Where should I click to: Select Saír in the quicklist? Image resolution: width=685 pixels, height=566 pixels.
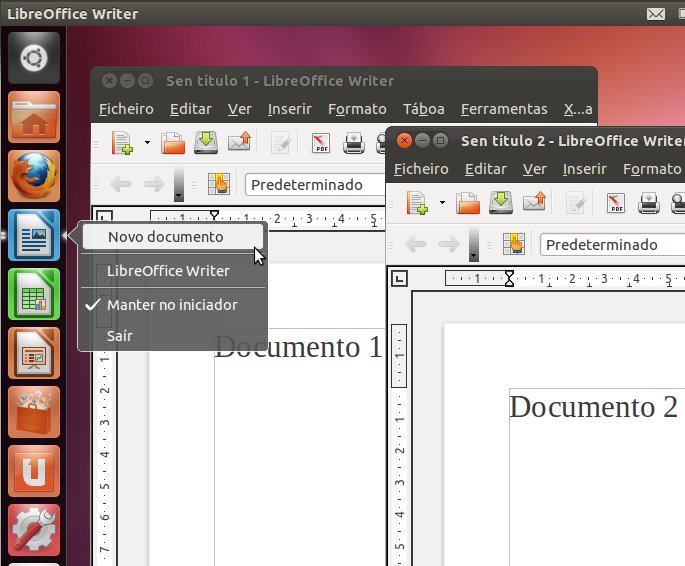tap(173, 335)
